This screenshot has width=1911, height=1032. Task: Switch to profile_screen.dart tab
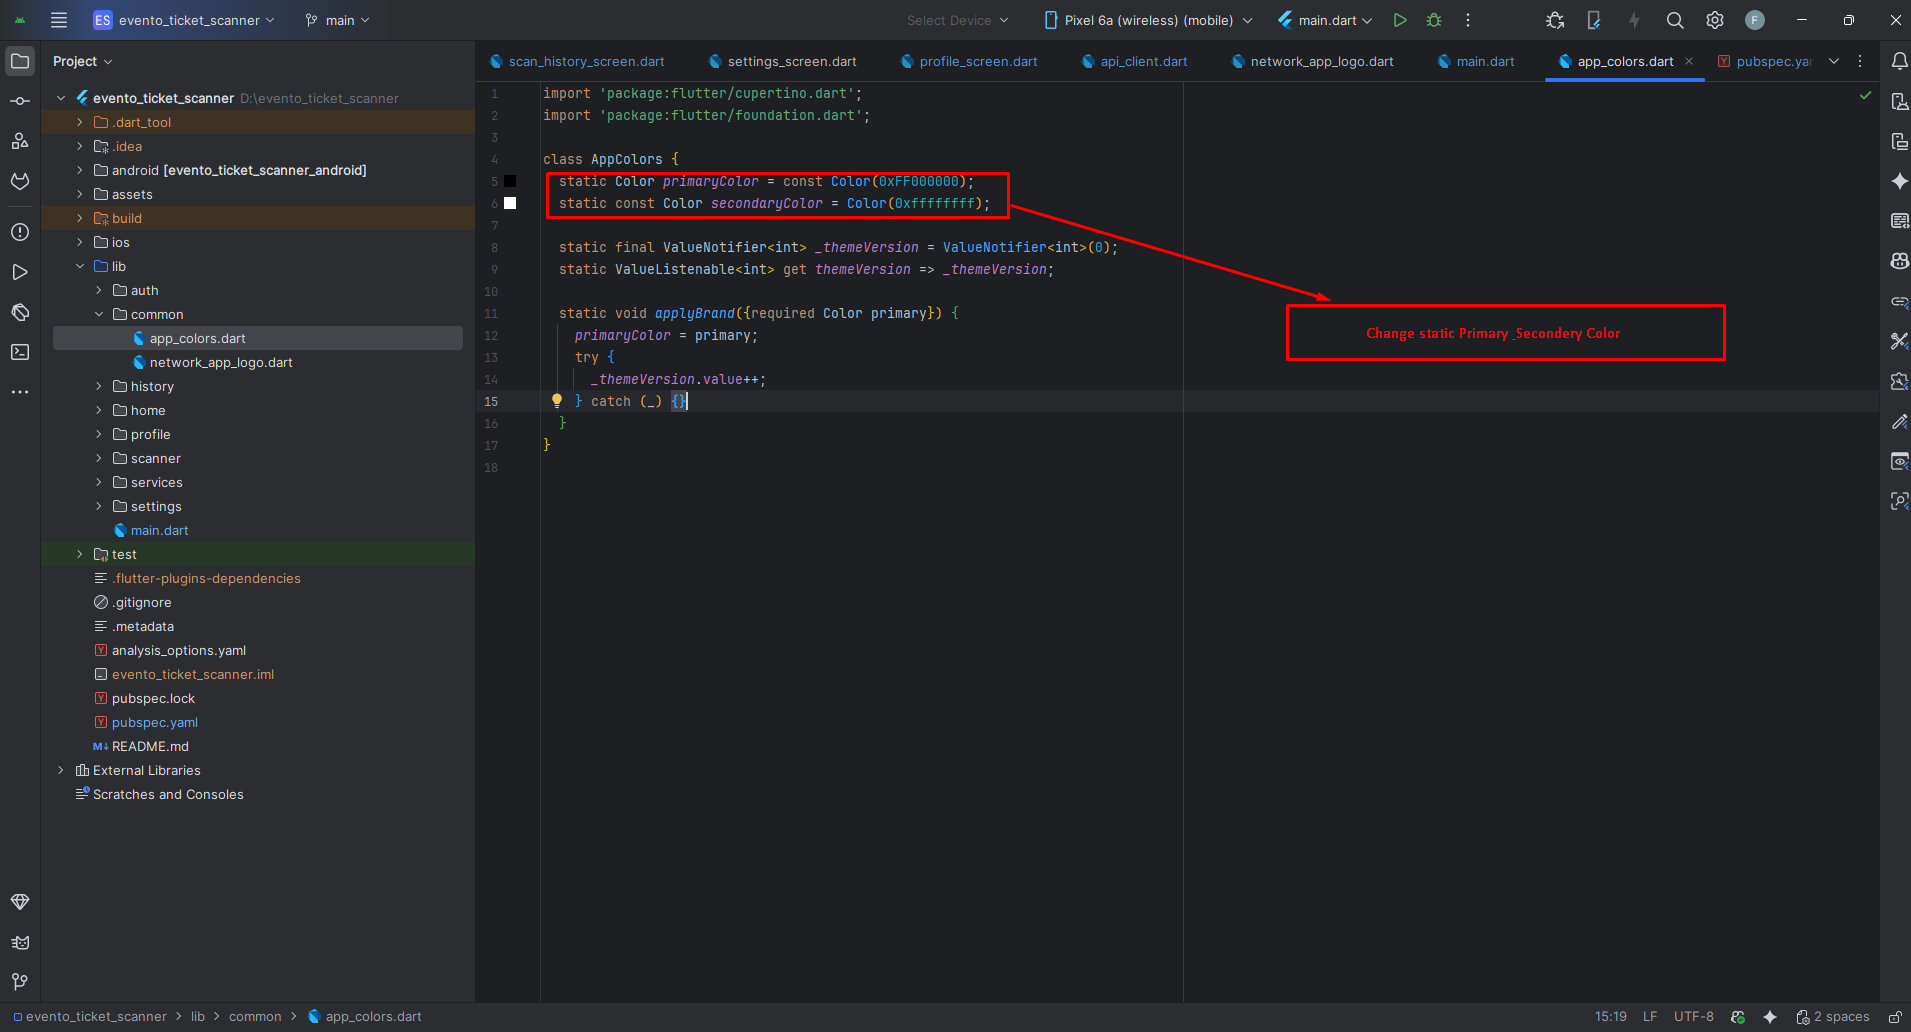click(969, 61)
